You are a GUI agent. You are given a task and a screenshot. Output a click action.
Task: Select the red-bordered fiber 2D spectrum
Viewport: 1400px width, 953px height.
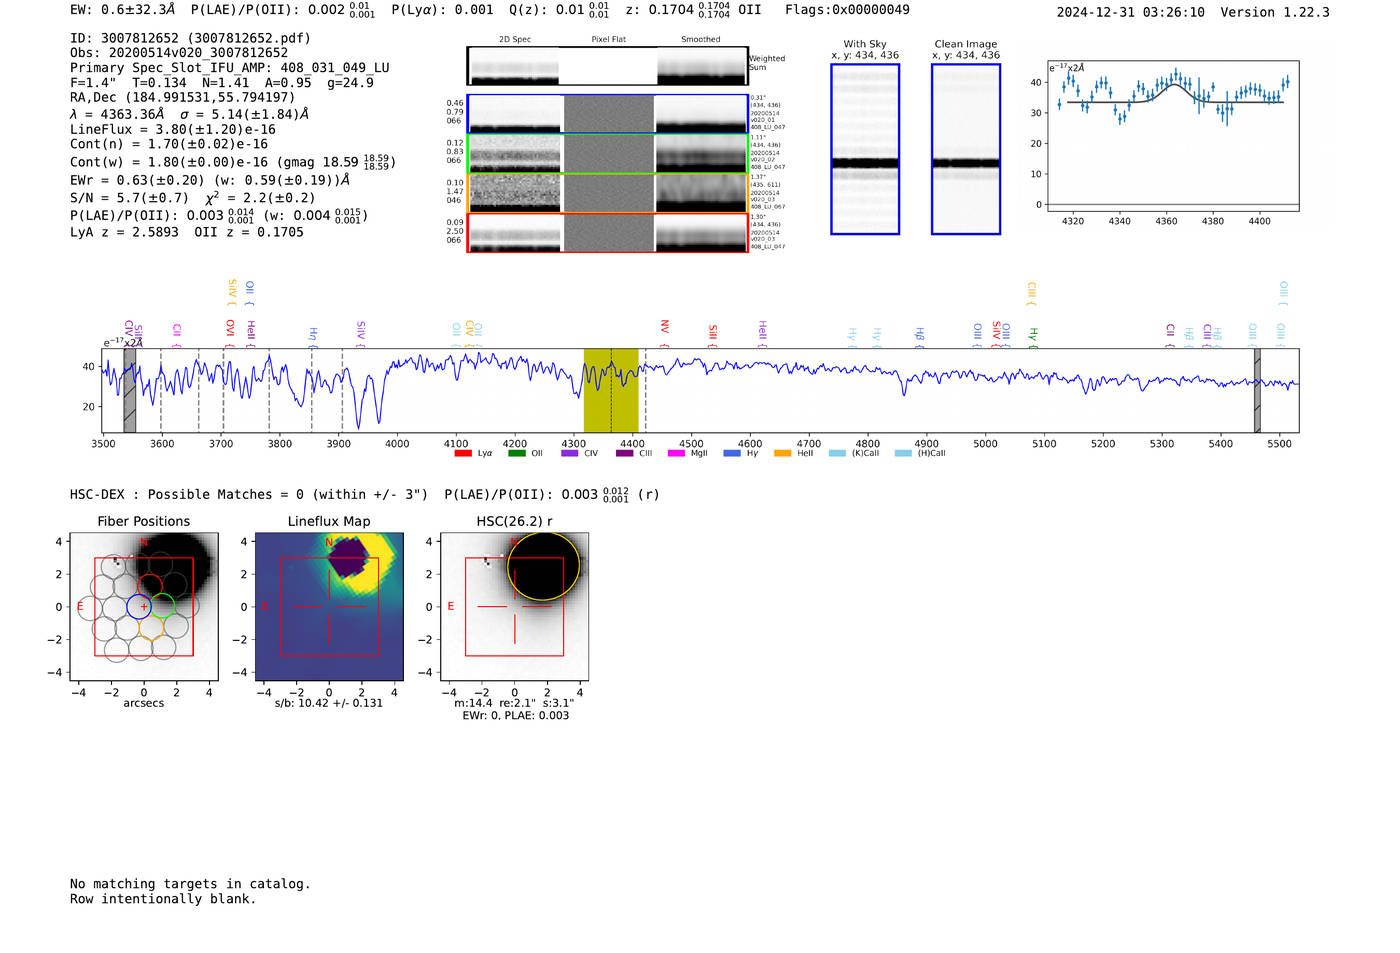(x=607, y=233)
